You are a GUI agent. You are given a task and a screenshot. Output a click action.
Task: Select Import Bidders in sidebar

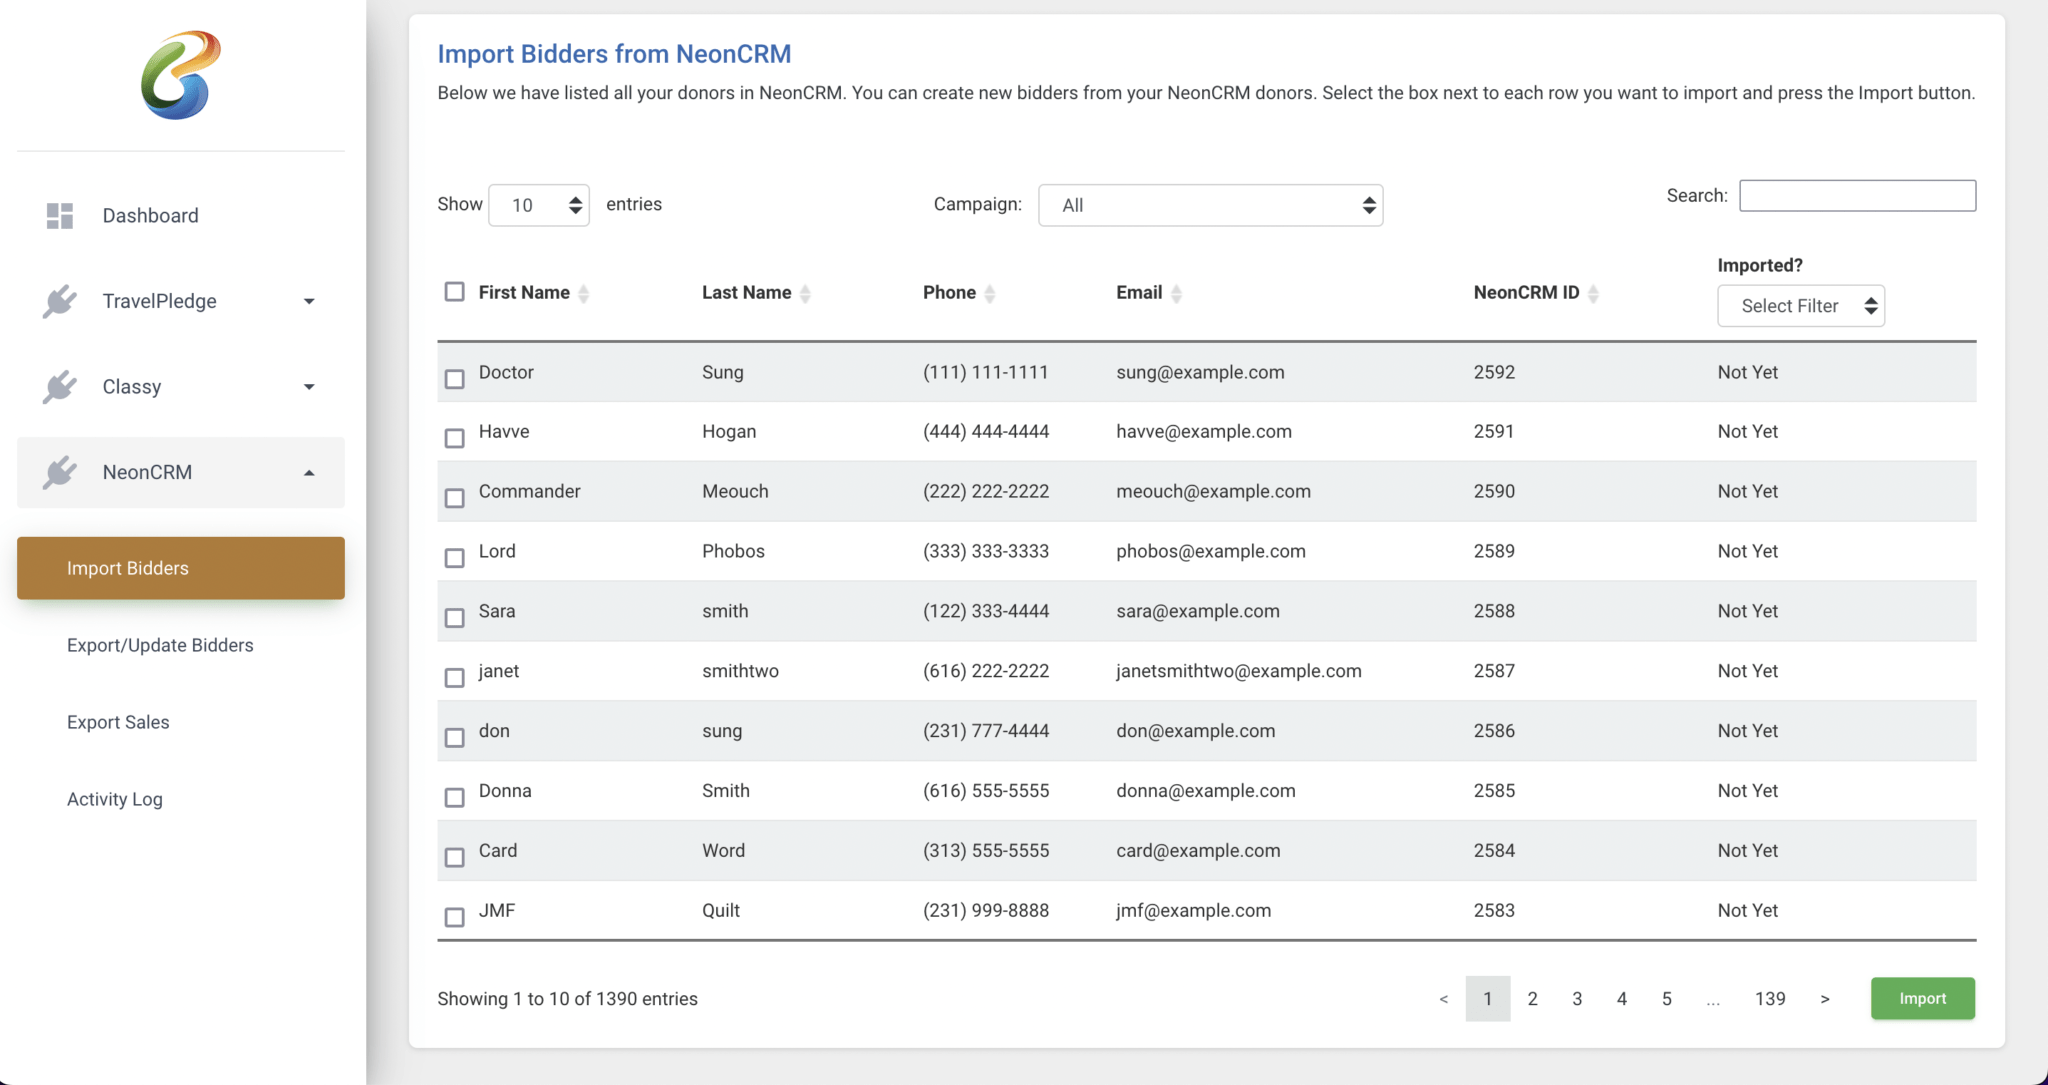coord(181,568)
